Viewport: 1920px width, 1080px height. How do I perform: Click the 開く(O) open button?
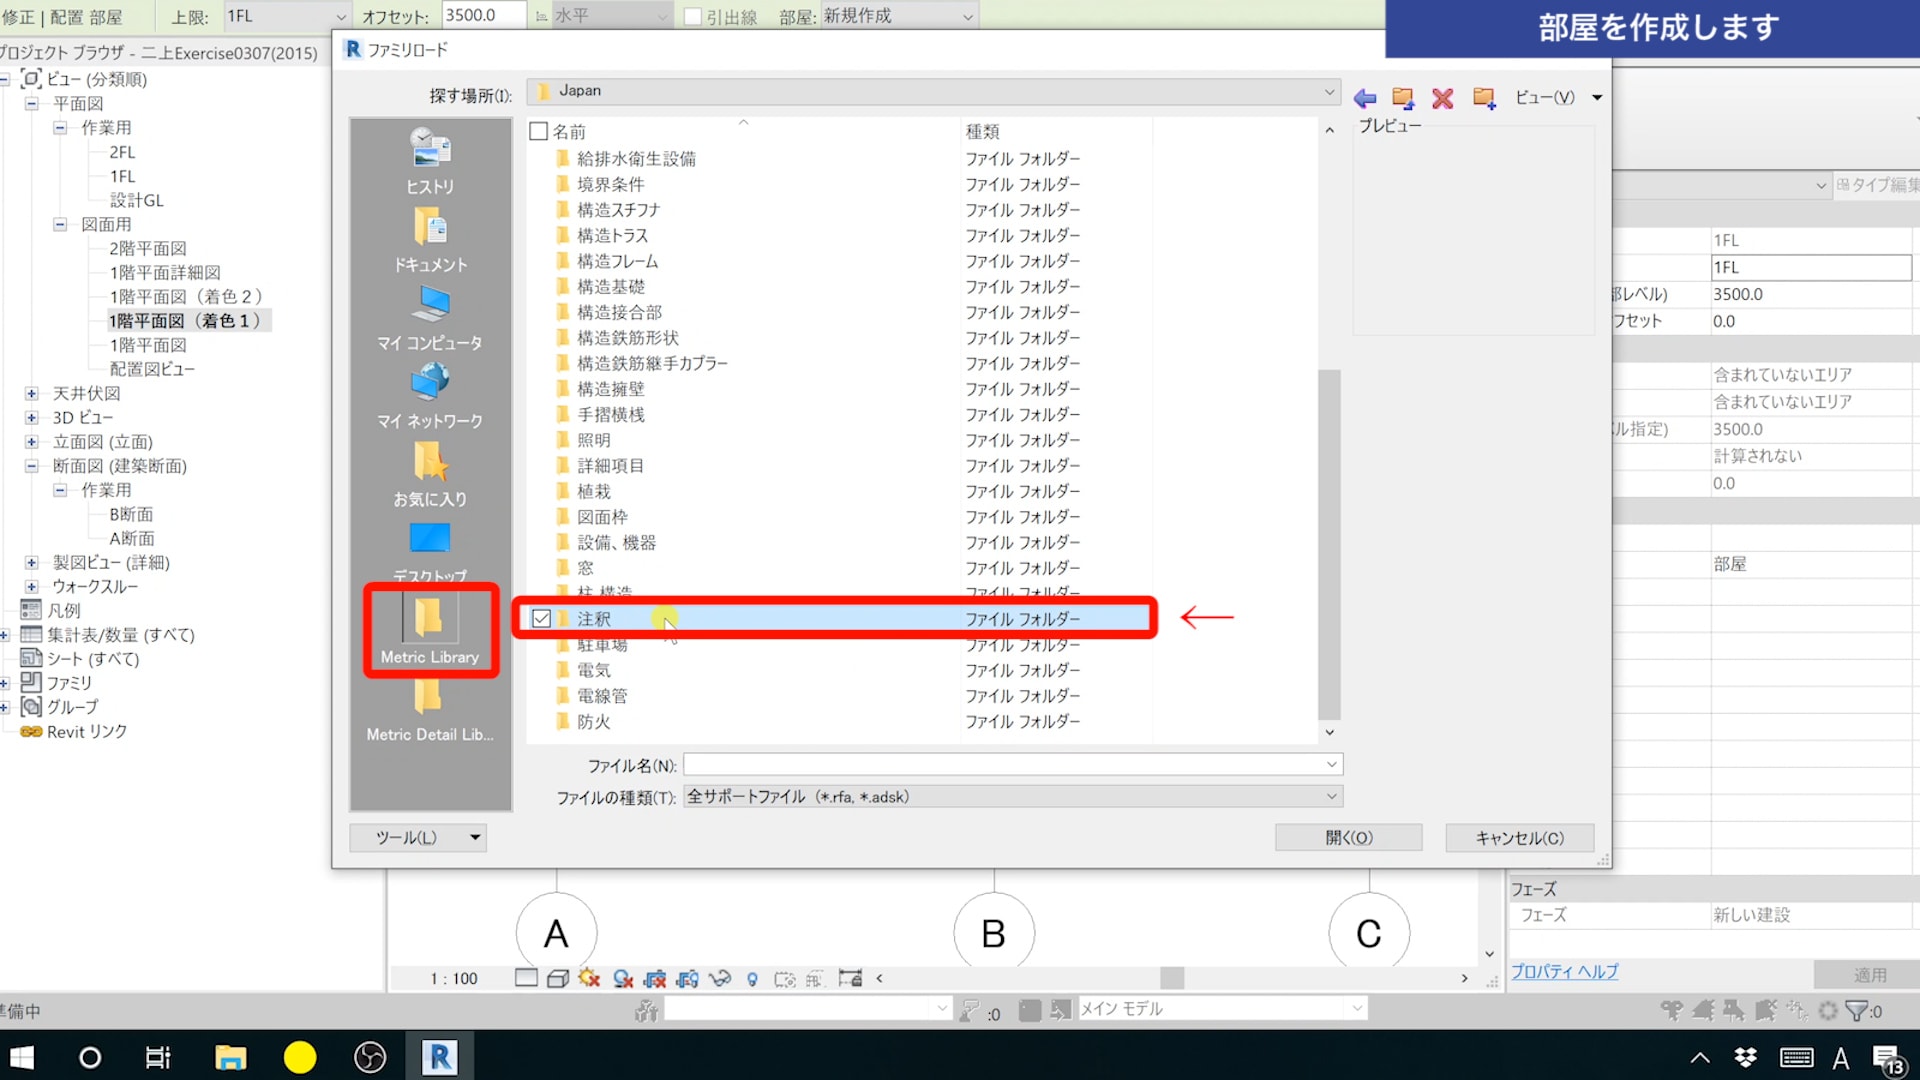1348,838
